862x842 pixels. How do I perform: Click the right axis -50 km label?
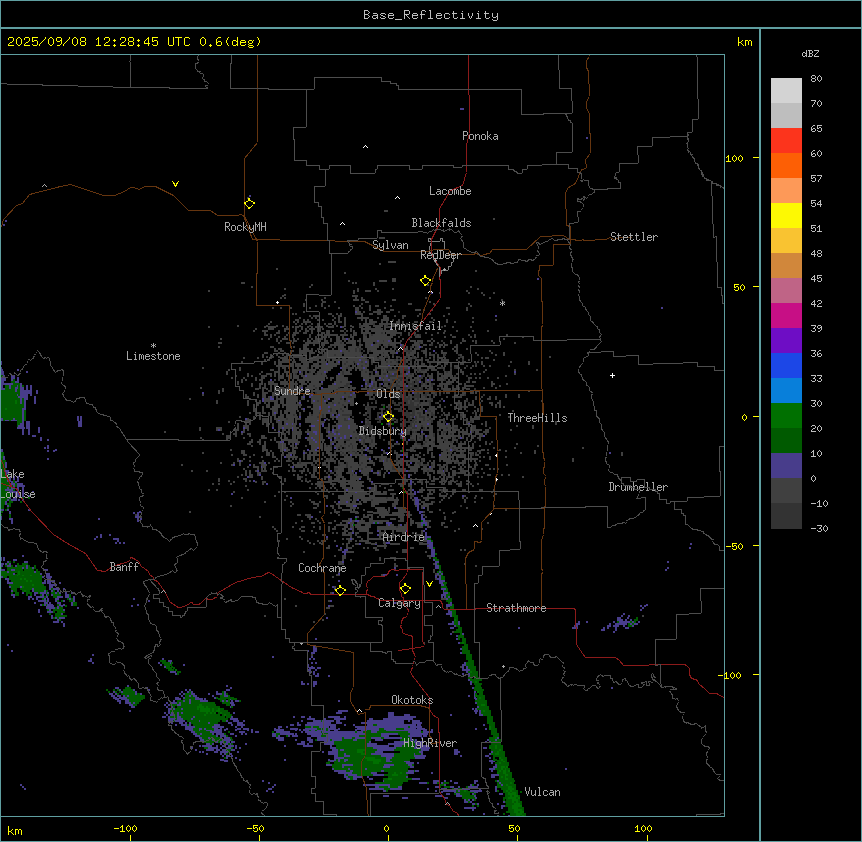(734, 546)
